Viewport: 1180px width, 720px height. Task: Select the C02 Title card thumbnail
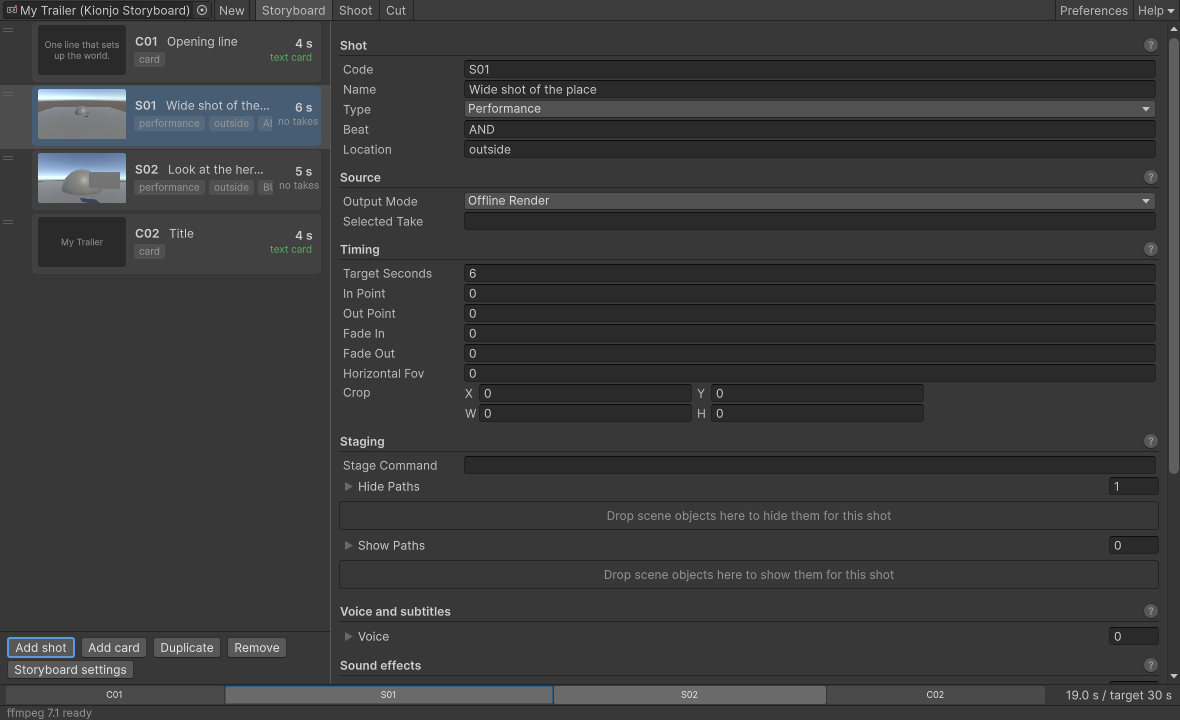pyautogui.click(x=82, y=242)
